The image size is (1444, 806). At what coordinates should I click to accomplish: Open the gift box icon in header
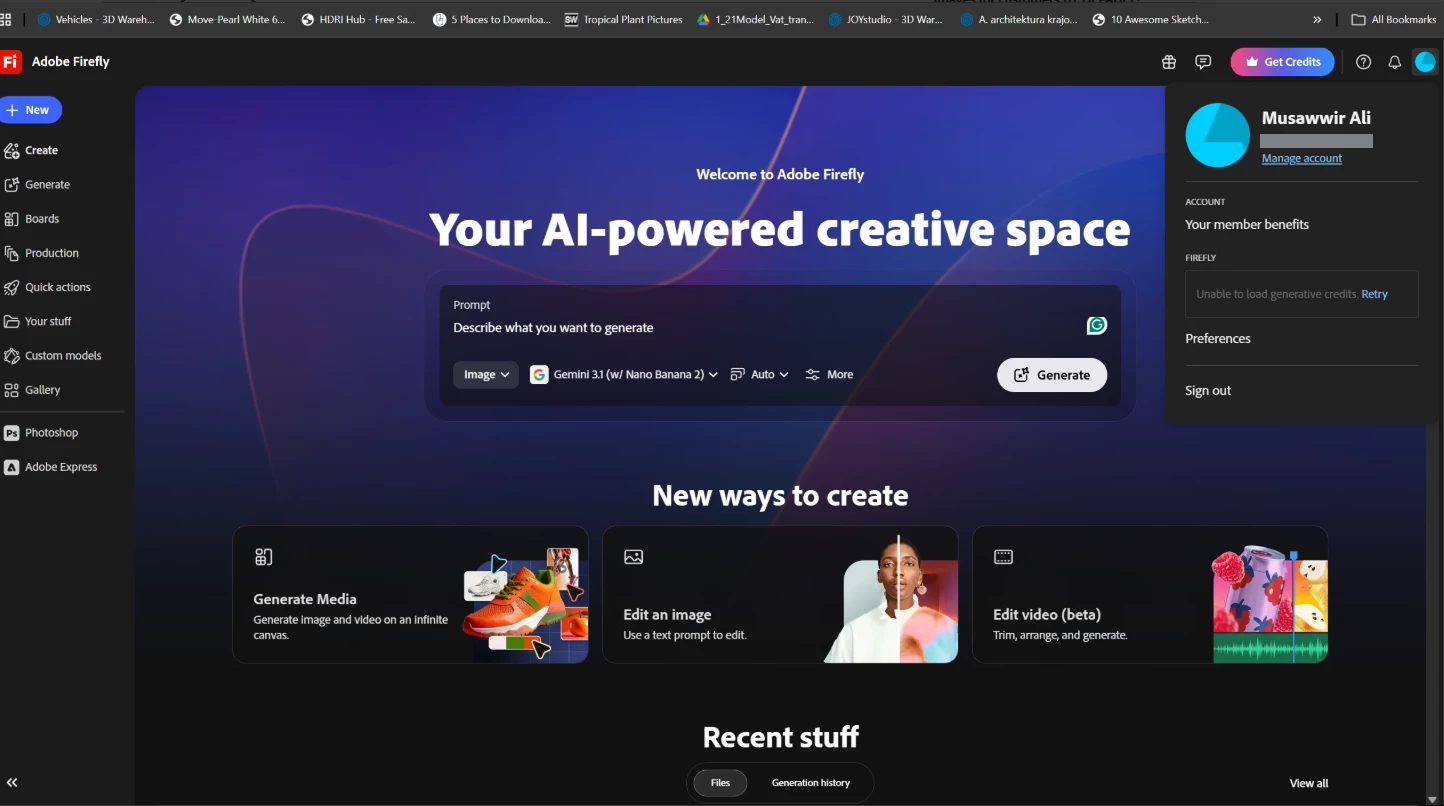click(1169, 62)
